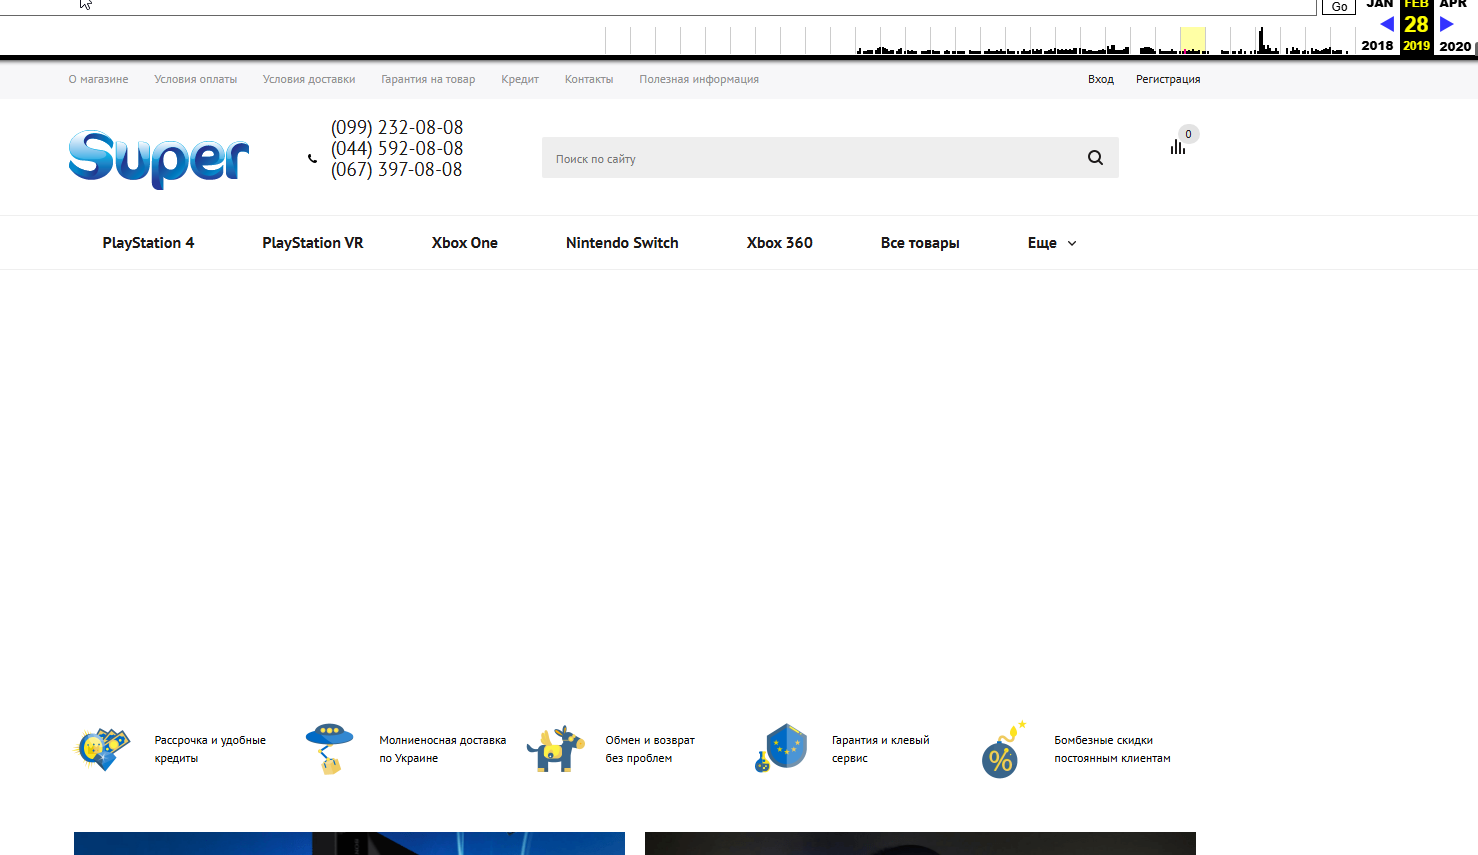Click the installment credit money icon

point(102,748)
